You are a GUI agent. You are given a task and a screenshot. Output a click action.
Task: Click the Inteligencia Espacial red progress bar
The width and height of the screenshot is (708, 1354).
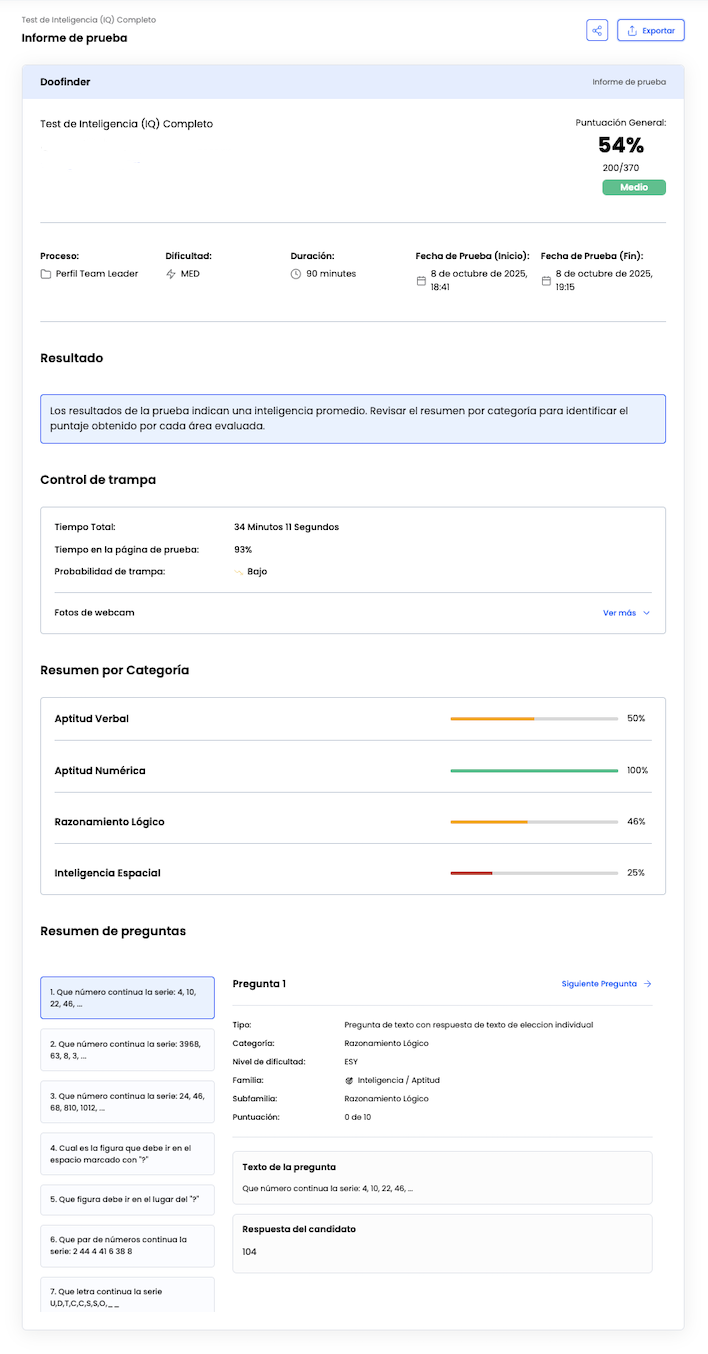[471, 873]
